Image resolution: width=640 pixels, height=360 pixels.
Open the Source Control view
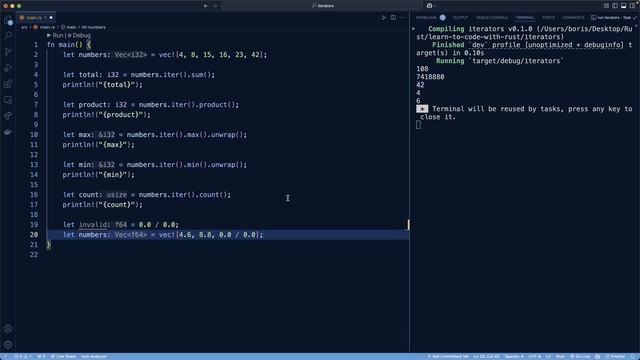click(x=8, y=52)
